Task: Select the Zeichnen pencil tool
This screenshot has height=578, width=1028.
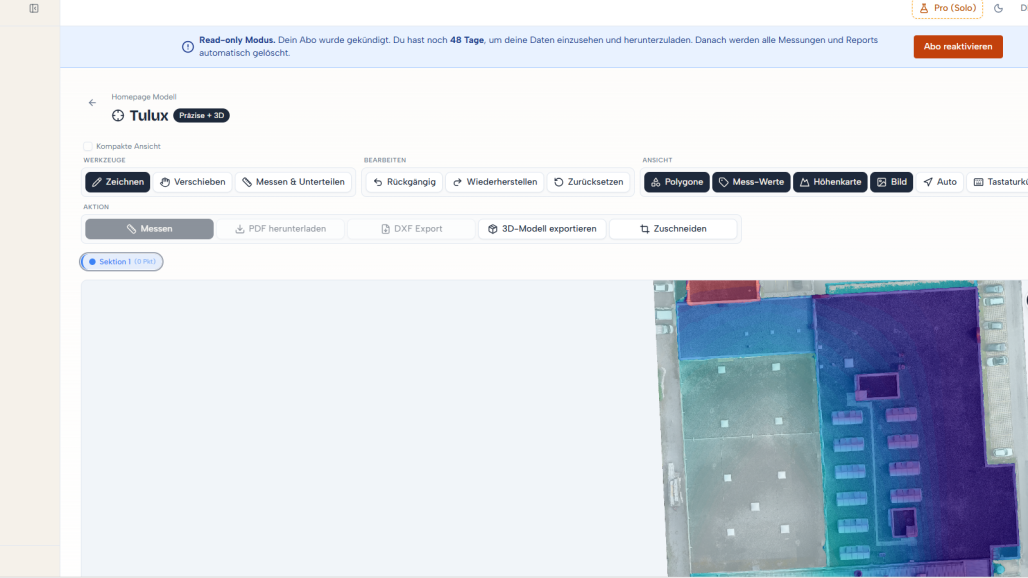Action: pos(117,182)
